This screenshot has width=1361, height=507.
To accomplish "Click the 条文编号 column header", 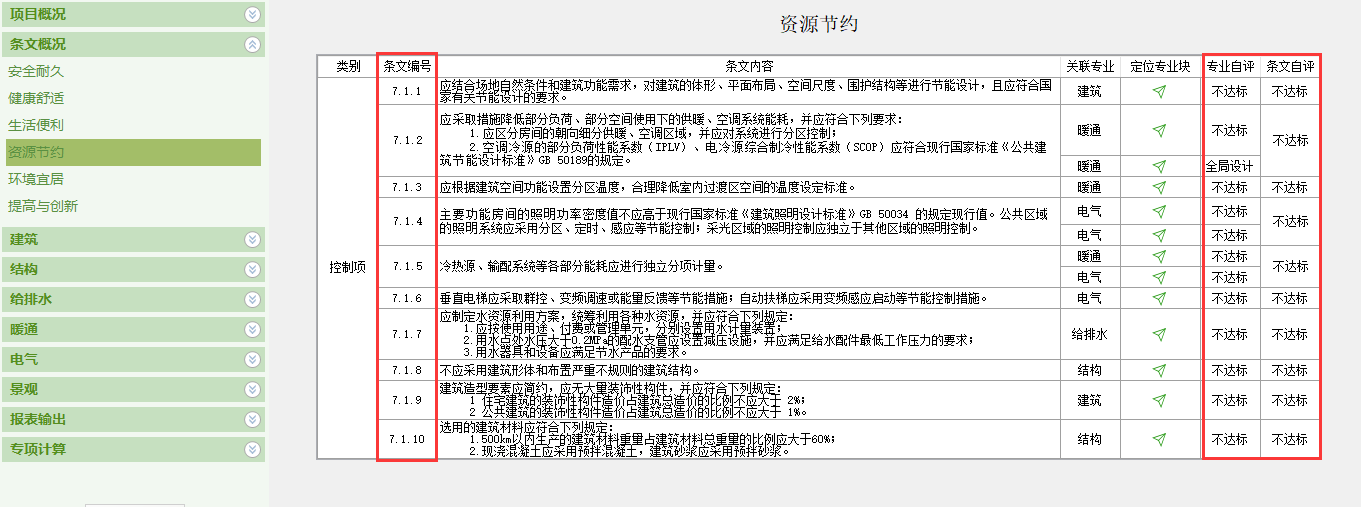I will (x=407, y=66).
